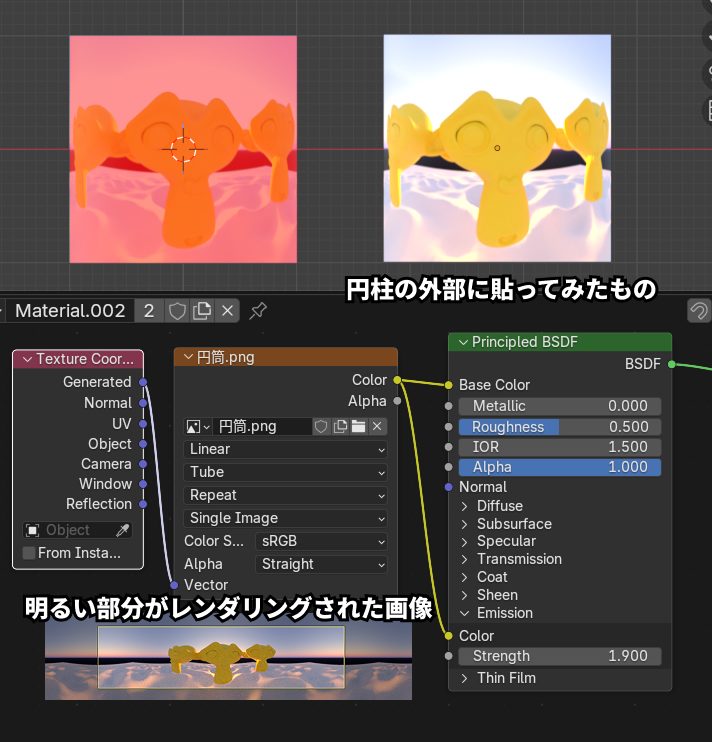Click the eyedropper in the Object field

pos(123,530)
